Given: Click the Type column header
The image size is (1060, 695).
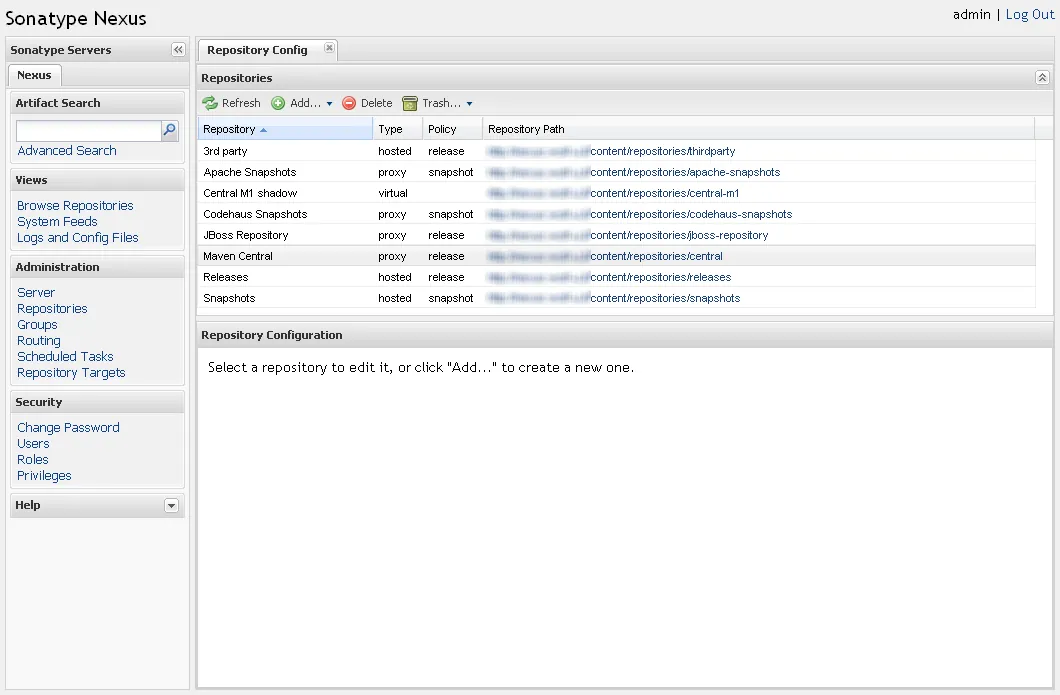Looking at the screenshot, I should tap(398, 129).
